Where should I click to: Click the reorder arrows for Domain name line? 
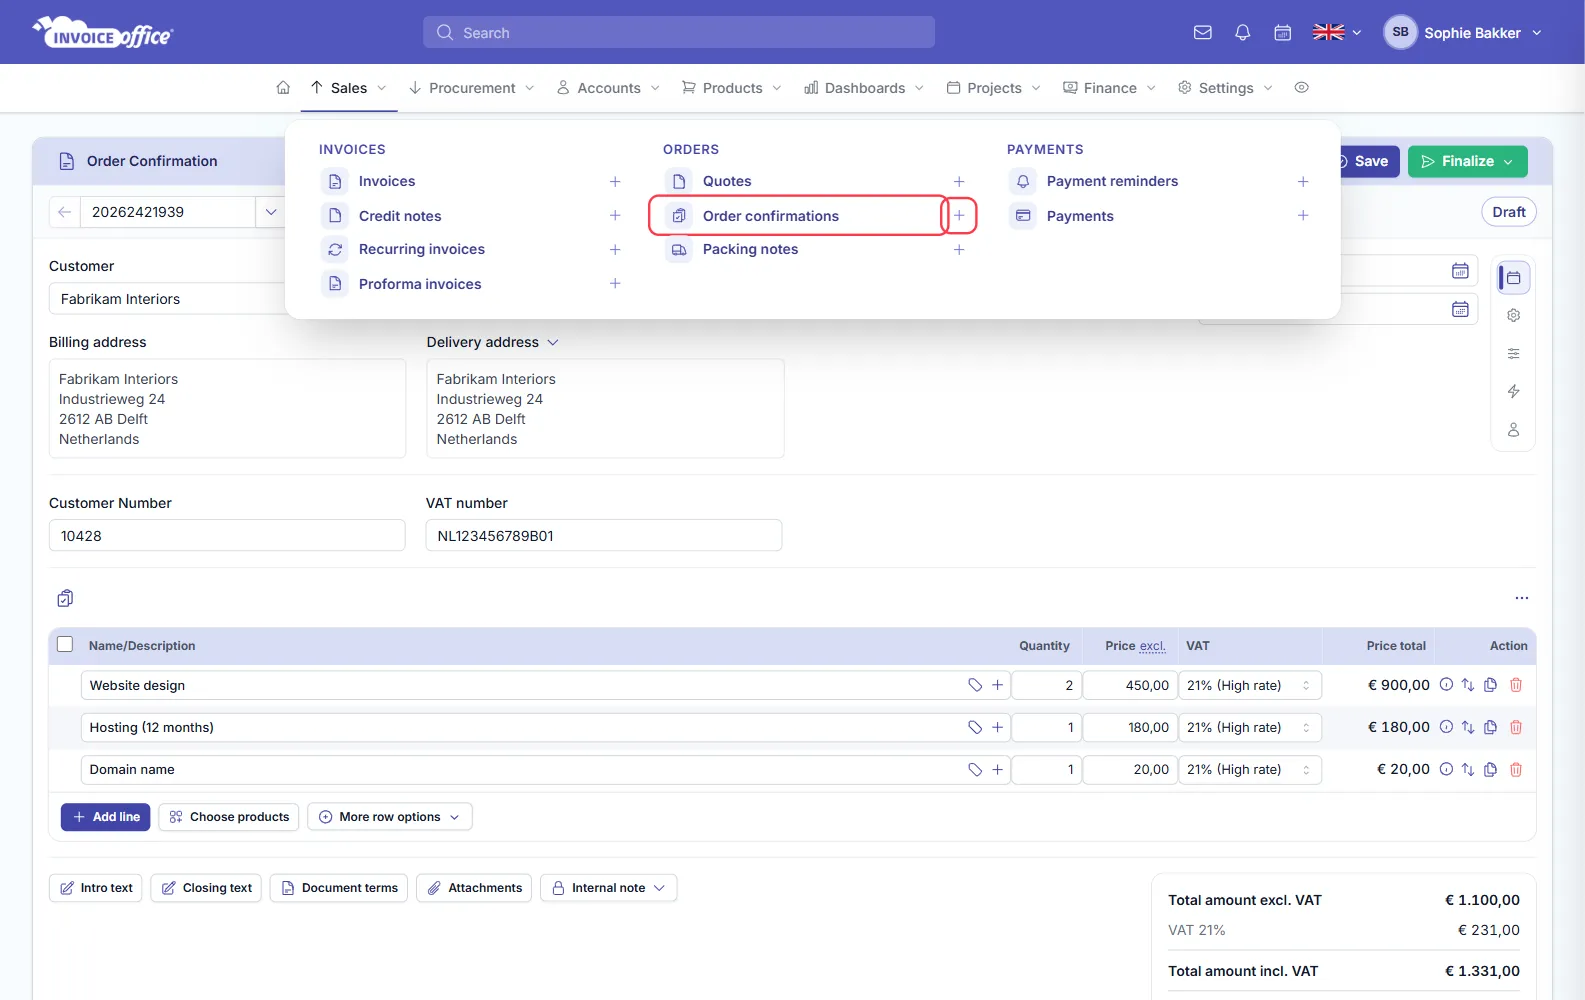coord(1468,769)
